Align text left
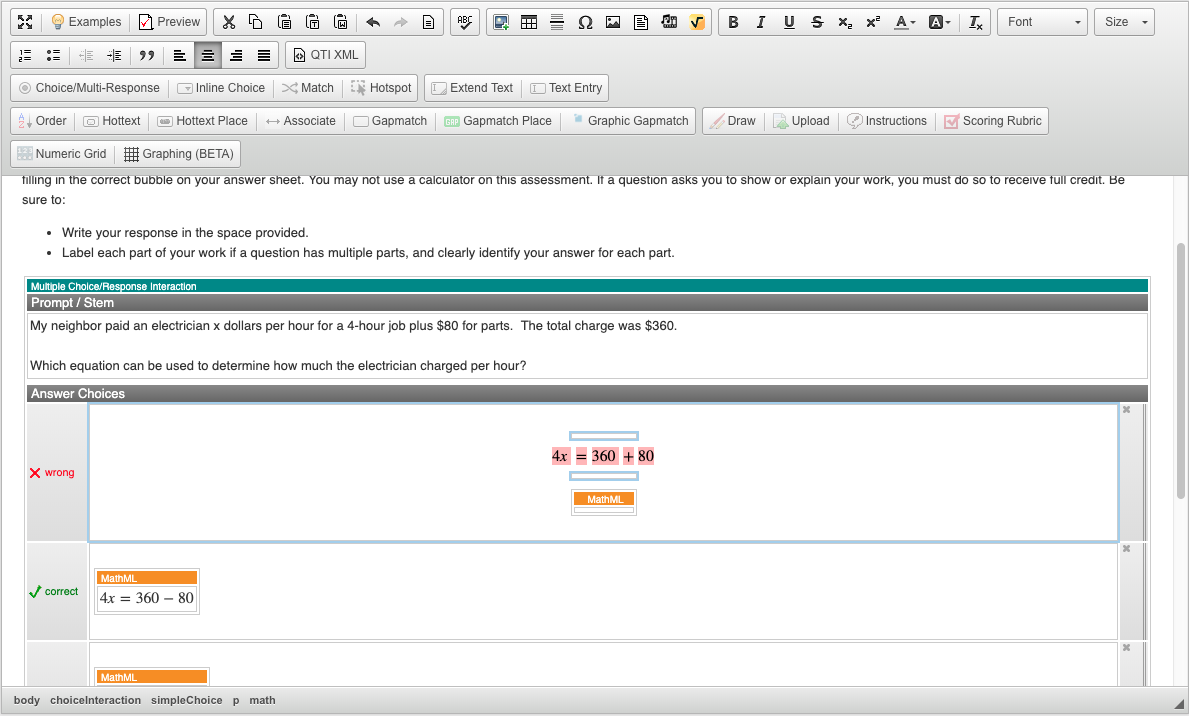This screenshot has width=1189, height=716. (180, 55)
